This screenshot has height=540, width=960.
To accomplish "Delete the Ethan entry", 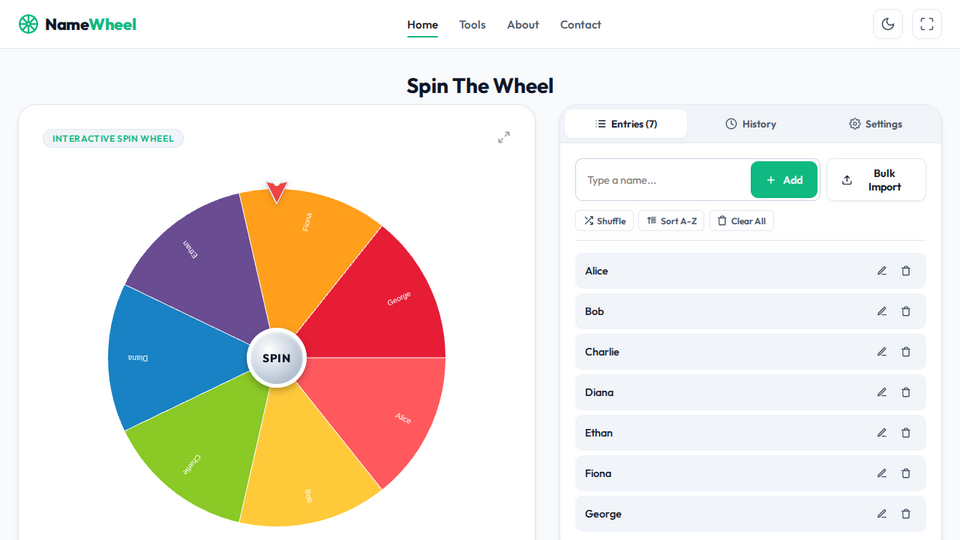I will (x=906, y=433).
